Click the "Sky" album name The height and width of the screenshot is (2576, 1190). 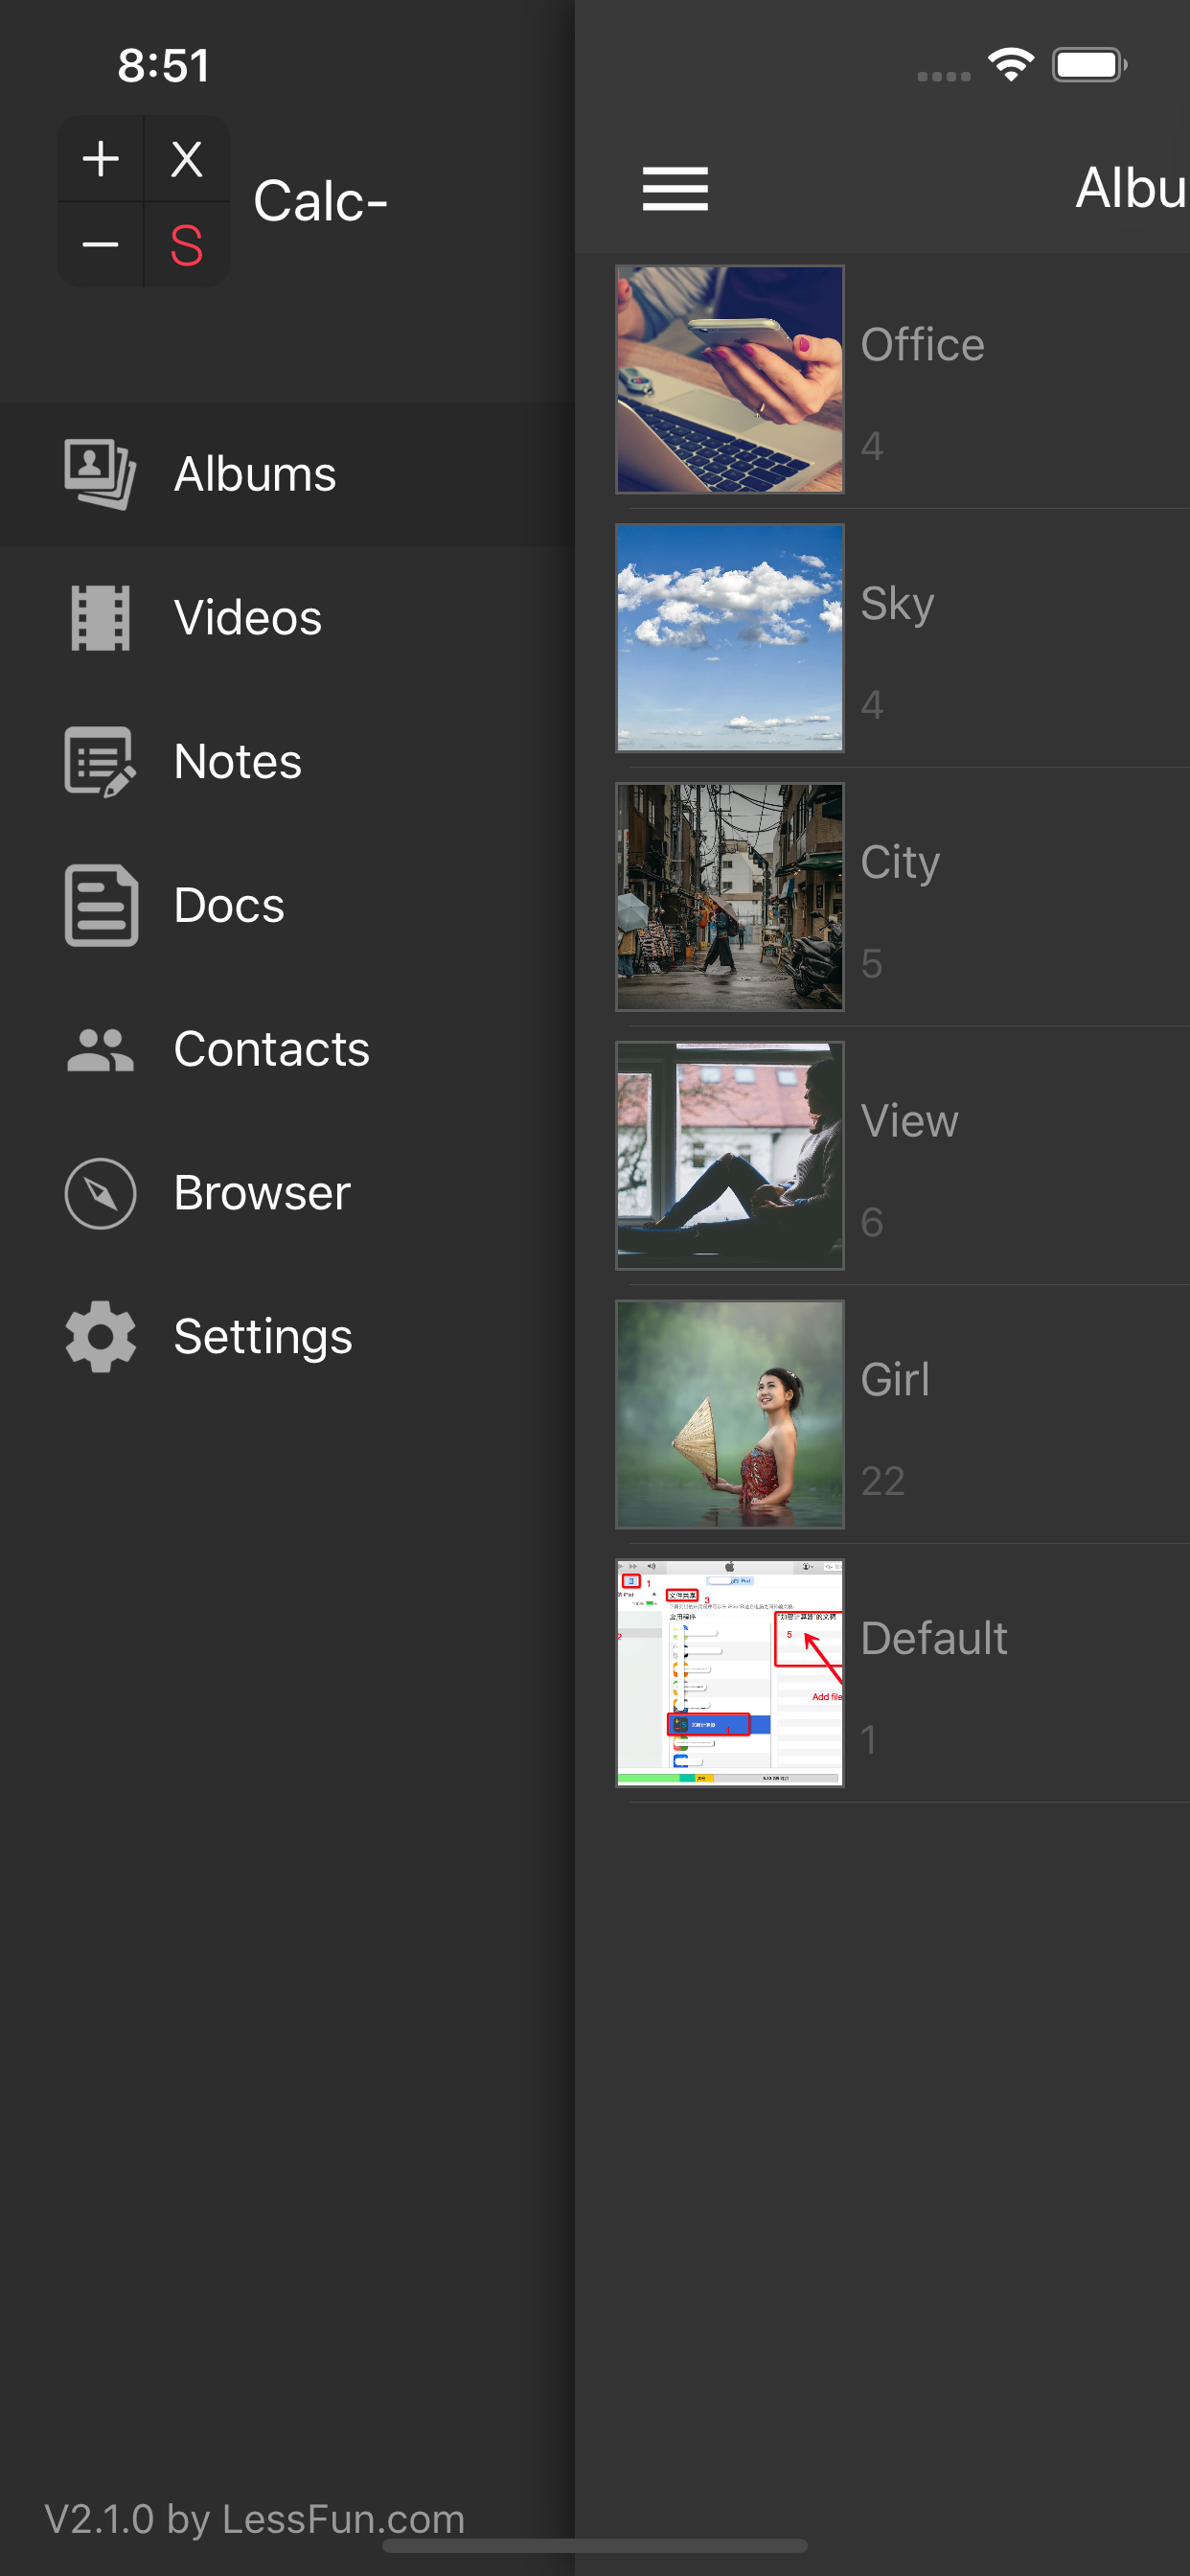(x=898, y=604)
